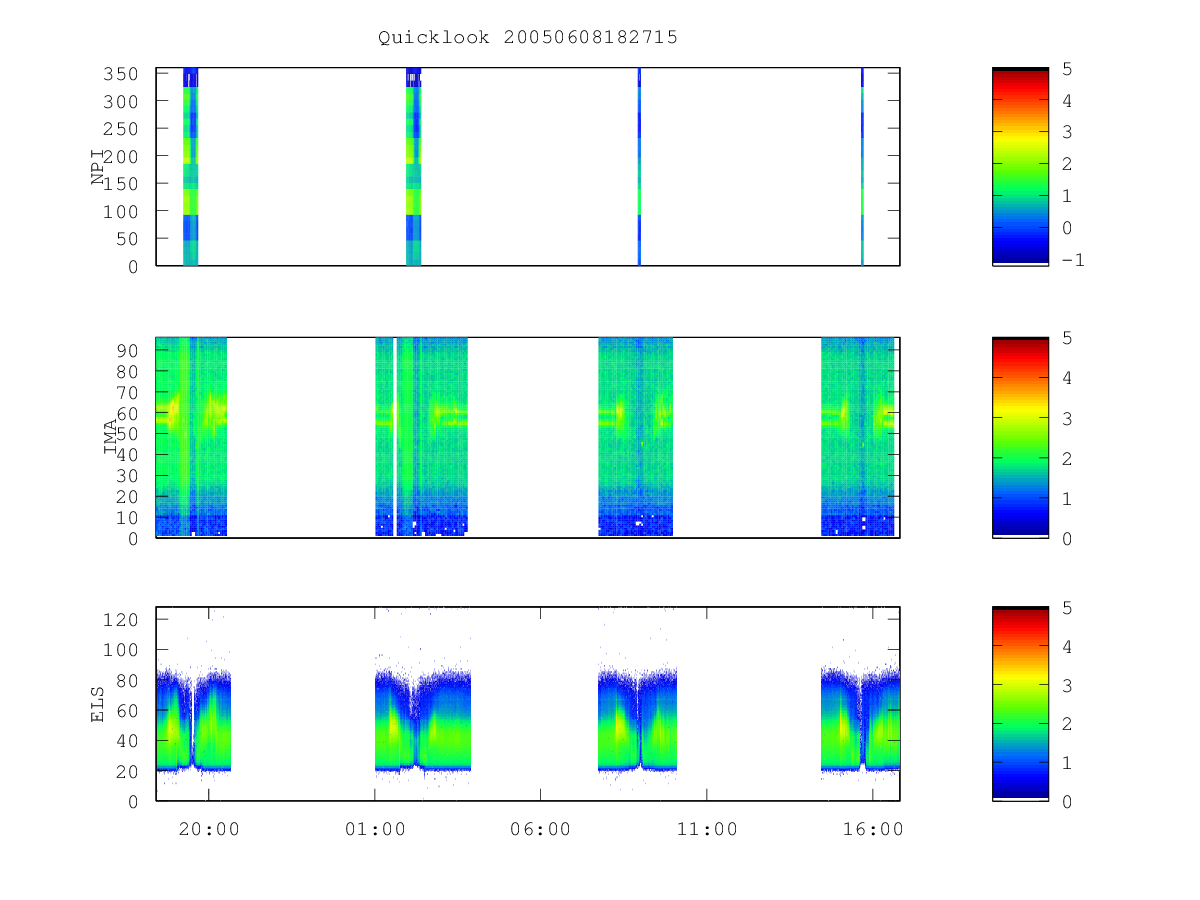Image resolution: width=1200 pixels, height=900 pixels.
Task: Click the 06:00 time tick label
Action: (x=540, y=829)
